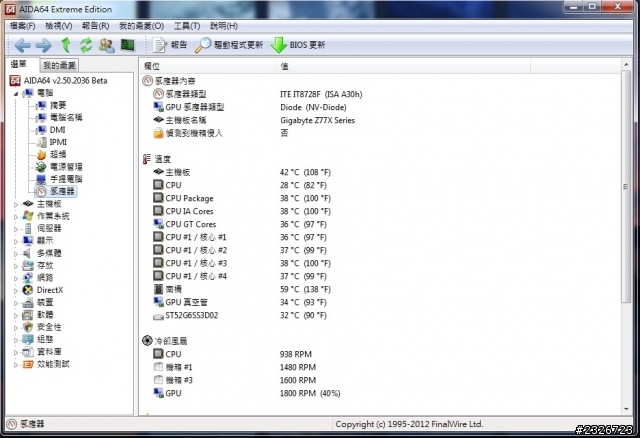Image resolution: width=640 pixels, height=438 pixels.
Task: Switch to the 我的最愛 tab
Action: tap(60, 66)
